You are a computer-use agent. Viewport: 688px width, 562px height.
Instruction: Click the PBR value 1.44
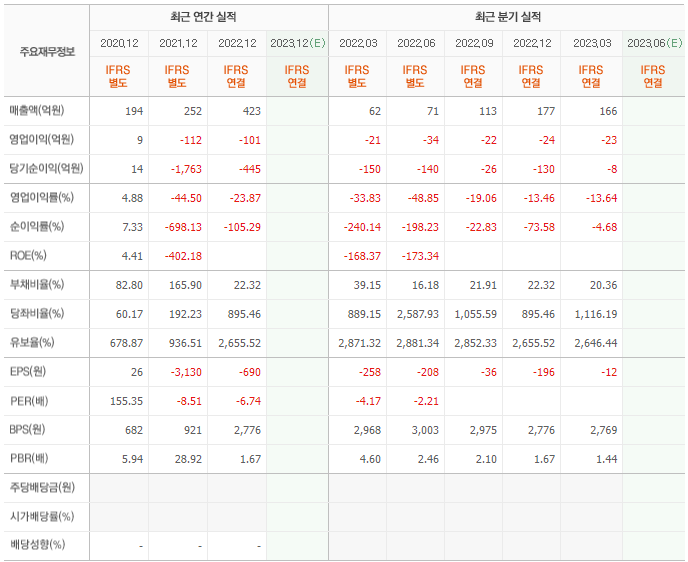pyautogui.click(x=607, y=459)
